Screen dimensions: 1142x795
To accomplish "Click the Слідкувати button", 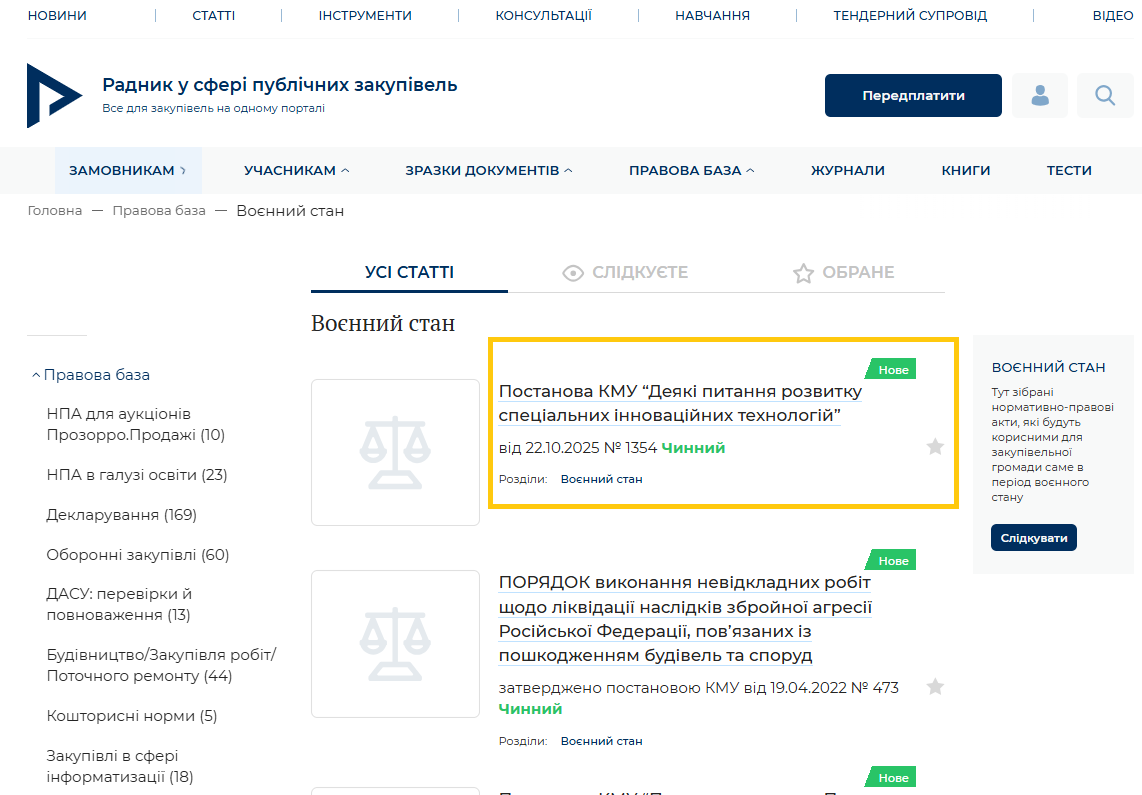I will pos(1033,538).
